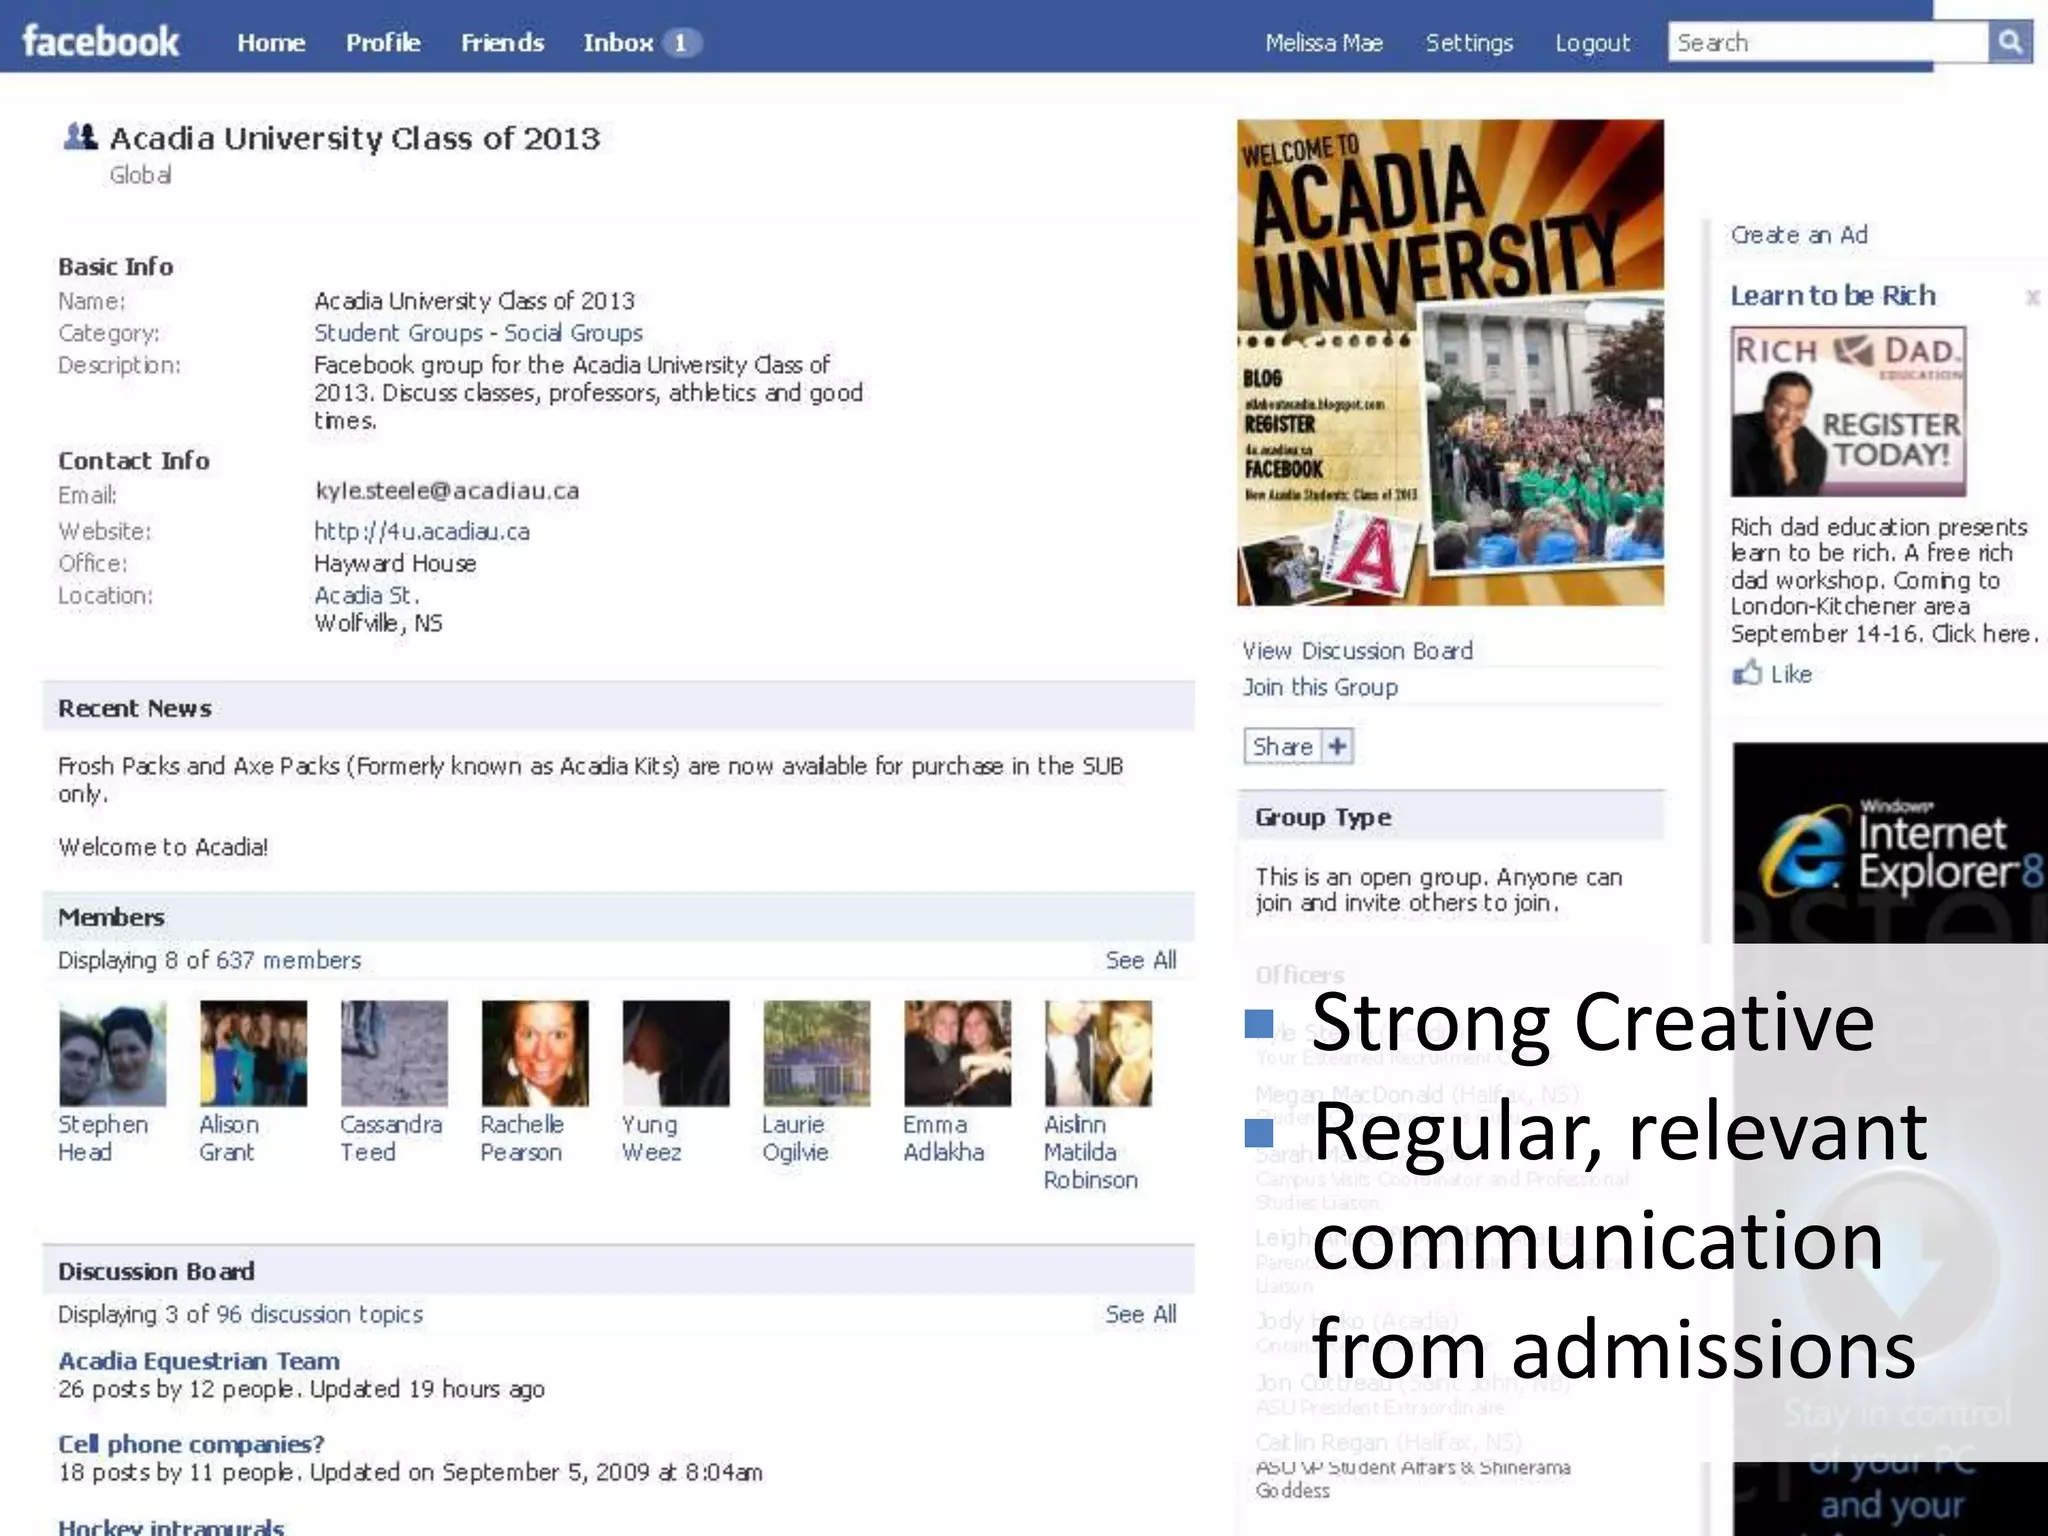The width and height of the screenshot is (2048, 1536).
Task: Click the Hayward House office text
Action: click(395, 563)
